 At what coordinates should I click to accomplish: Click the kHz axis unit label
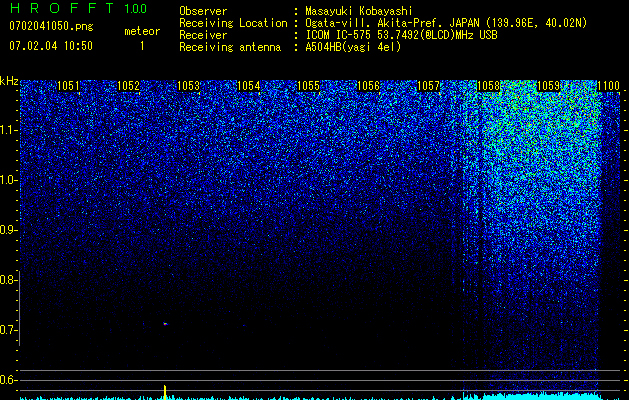pos(9,81)
